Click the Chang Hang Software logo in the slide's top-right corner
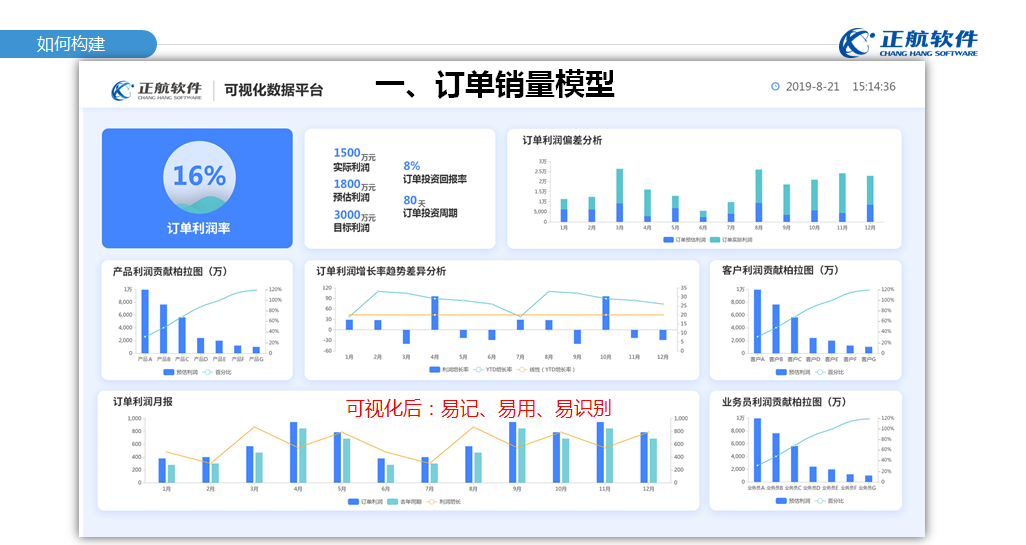This screenshot has width=1026, height=545. click(x=908, y=42)
